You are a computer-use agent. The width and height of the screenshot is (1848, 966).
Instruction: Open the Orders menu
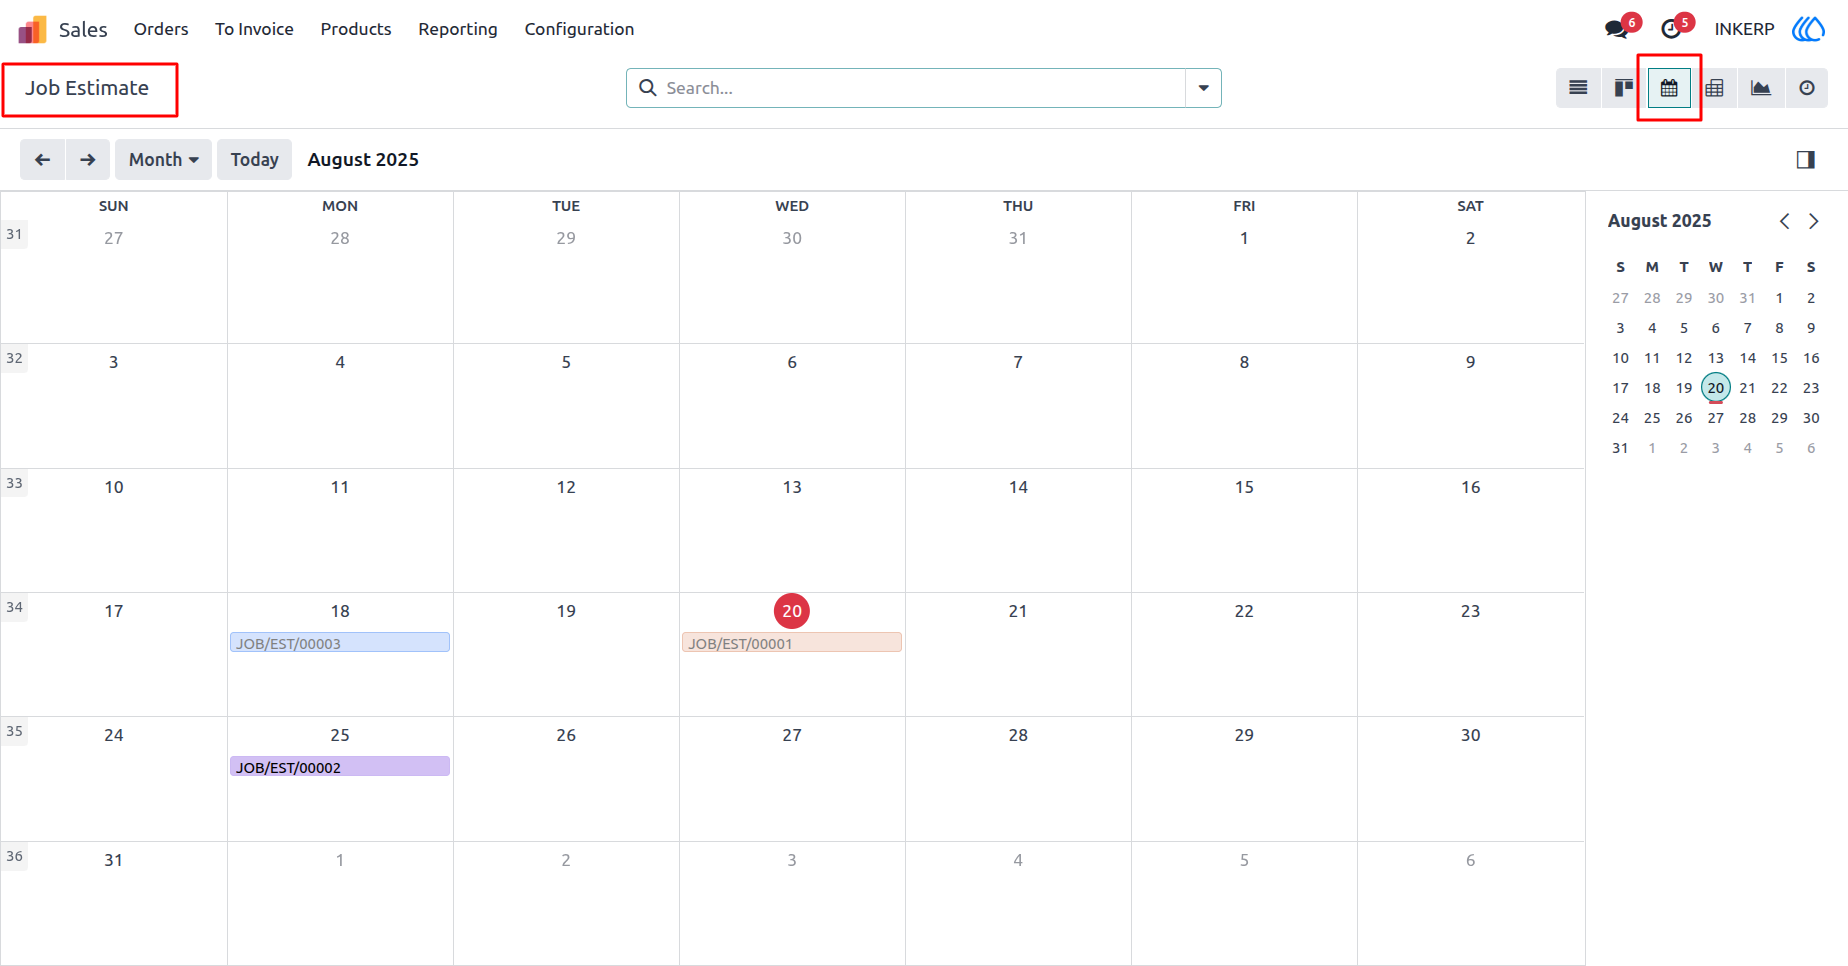[x=161, y=29]
